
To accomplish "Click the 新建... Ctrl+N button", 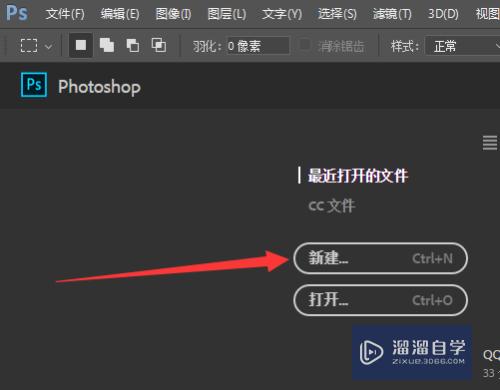I will pyautogui.click(x=380, y=258).
